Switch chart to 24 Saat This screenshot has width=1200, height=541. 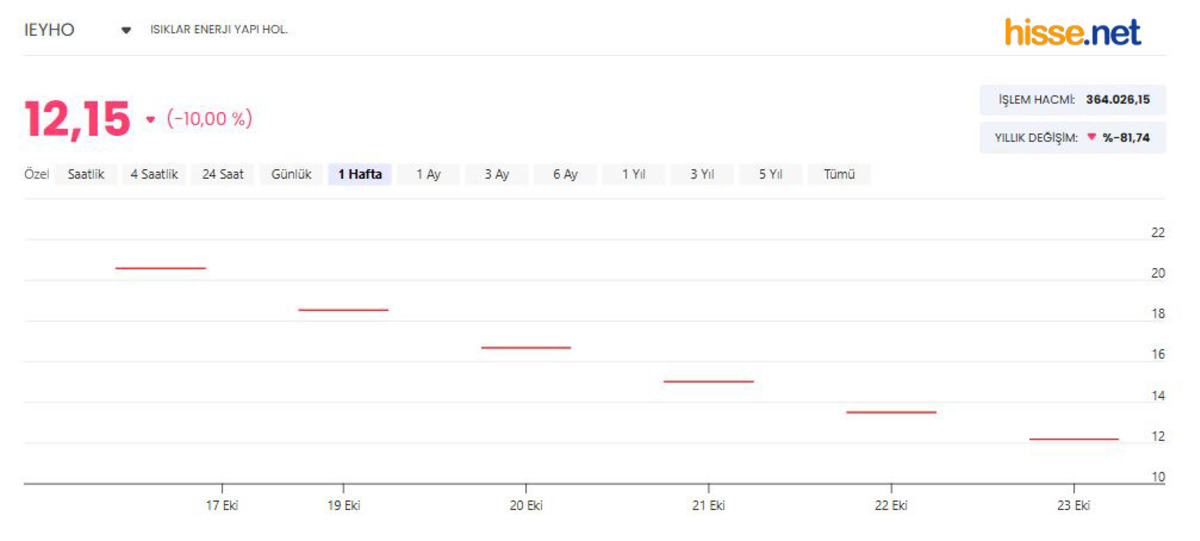pyautogui.click(x=222, y=174)
